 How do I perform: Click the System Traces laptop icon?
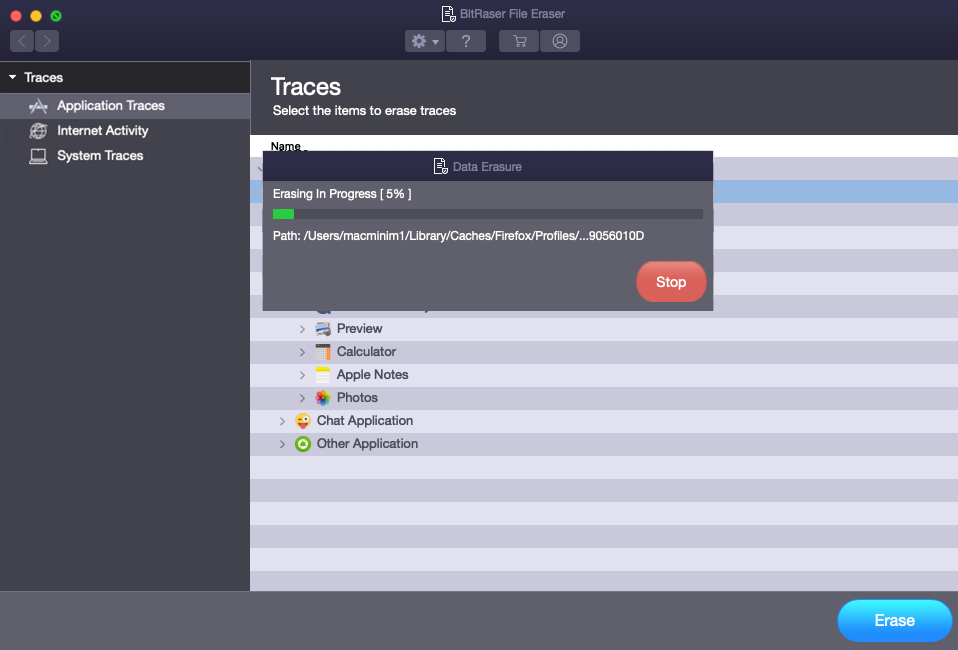pyautogui.click(x=38, y=156)
